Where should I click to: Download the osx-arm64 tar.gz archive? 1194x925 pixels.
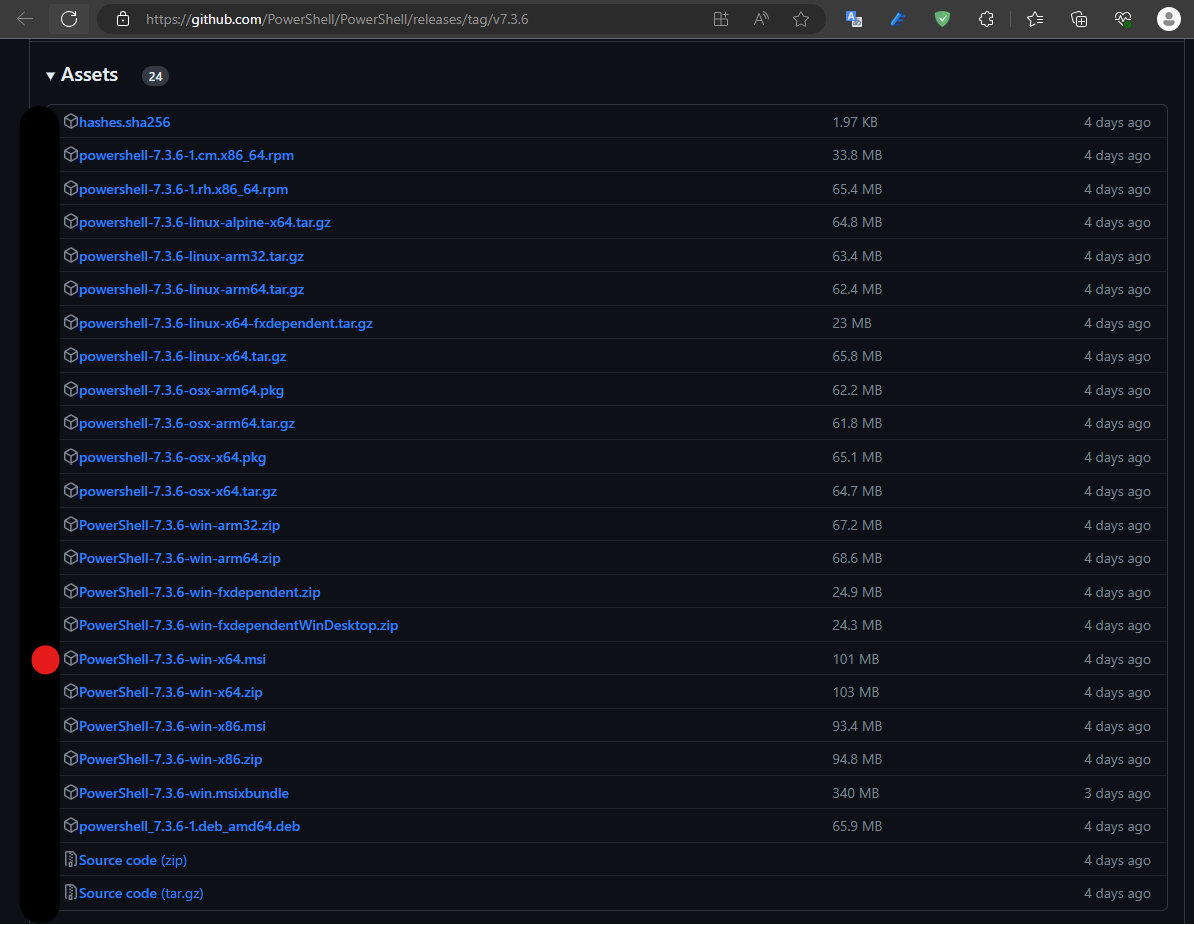click(x=187, y=423)
